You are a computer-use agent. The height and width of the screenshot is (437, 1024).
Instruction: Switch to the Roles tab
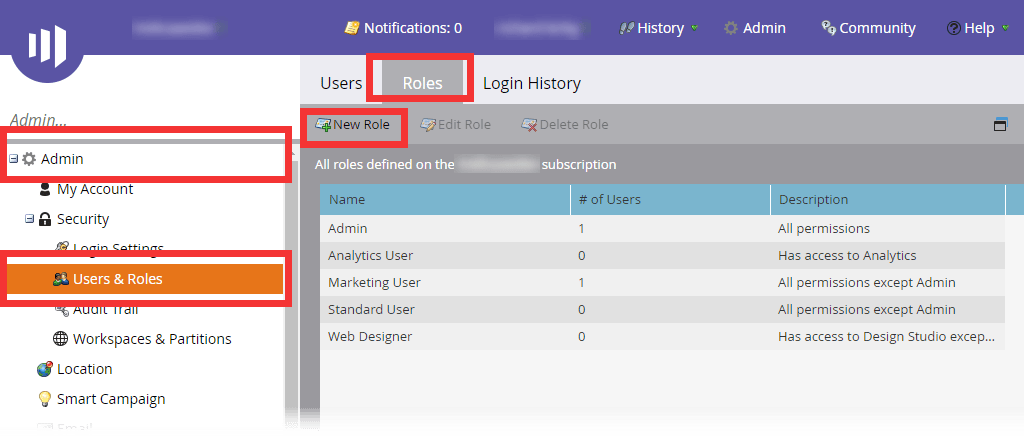coord(422,83)
